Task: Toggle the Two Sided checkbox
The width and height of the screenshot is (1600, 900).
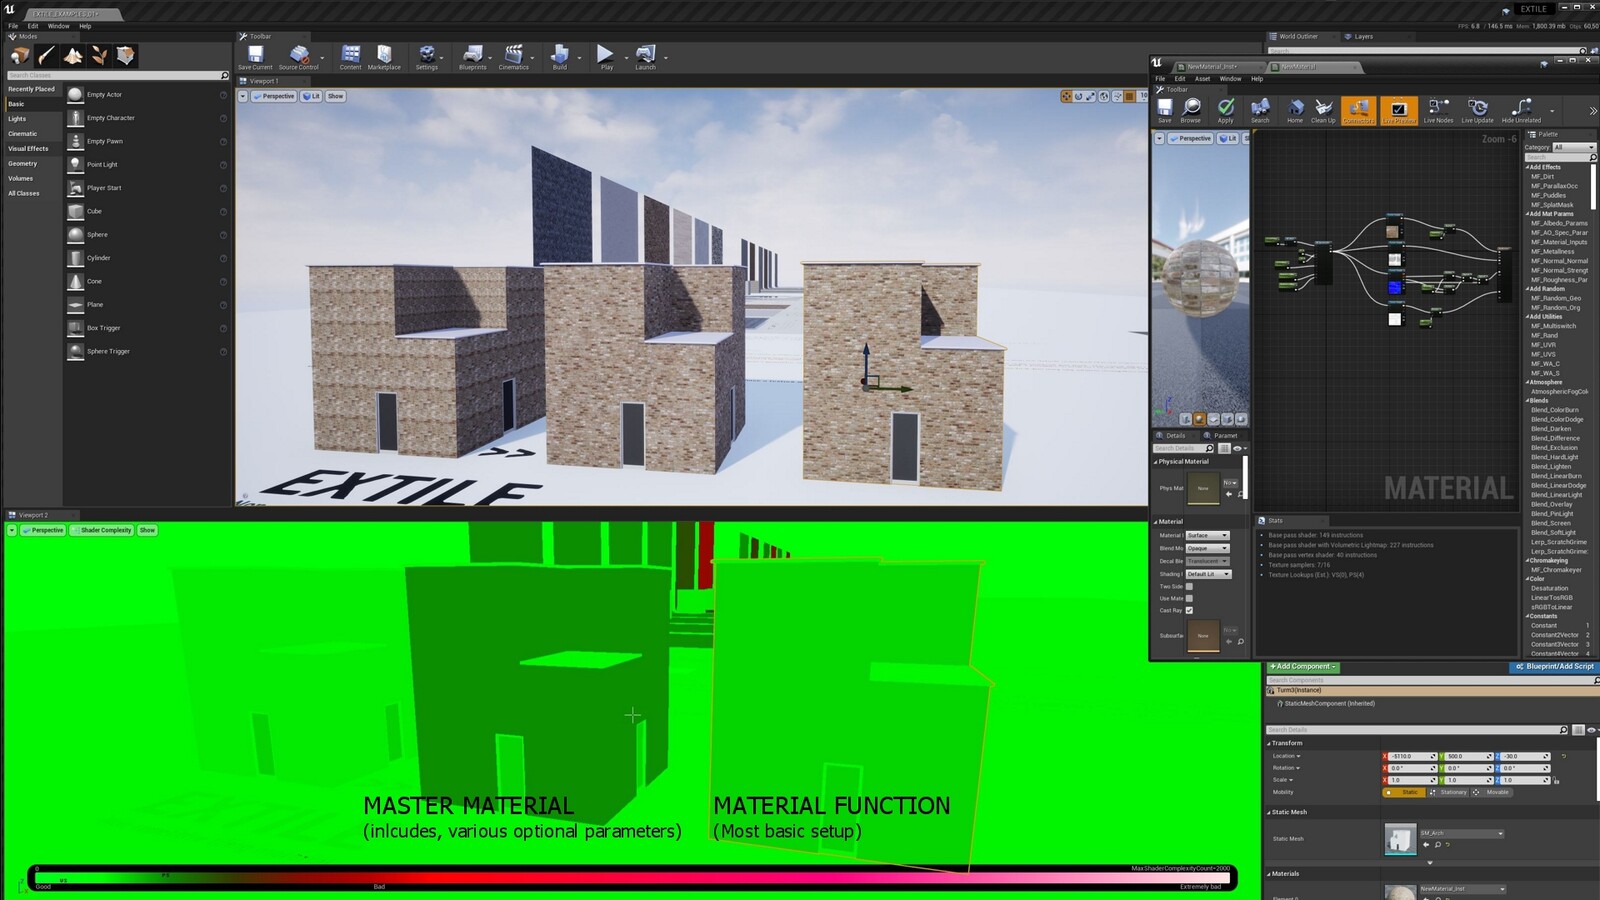Action: tap(1189, 586)
